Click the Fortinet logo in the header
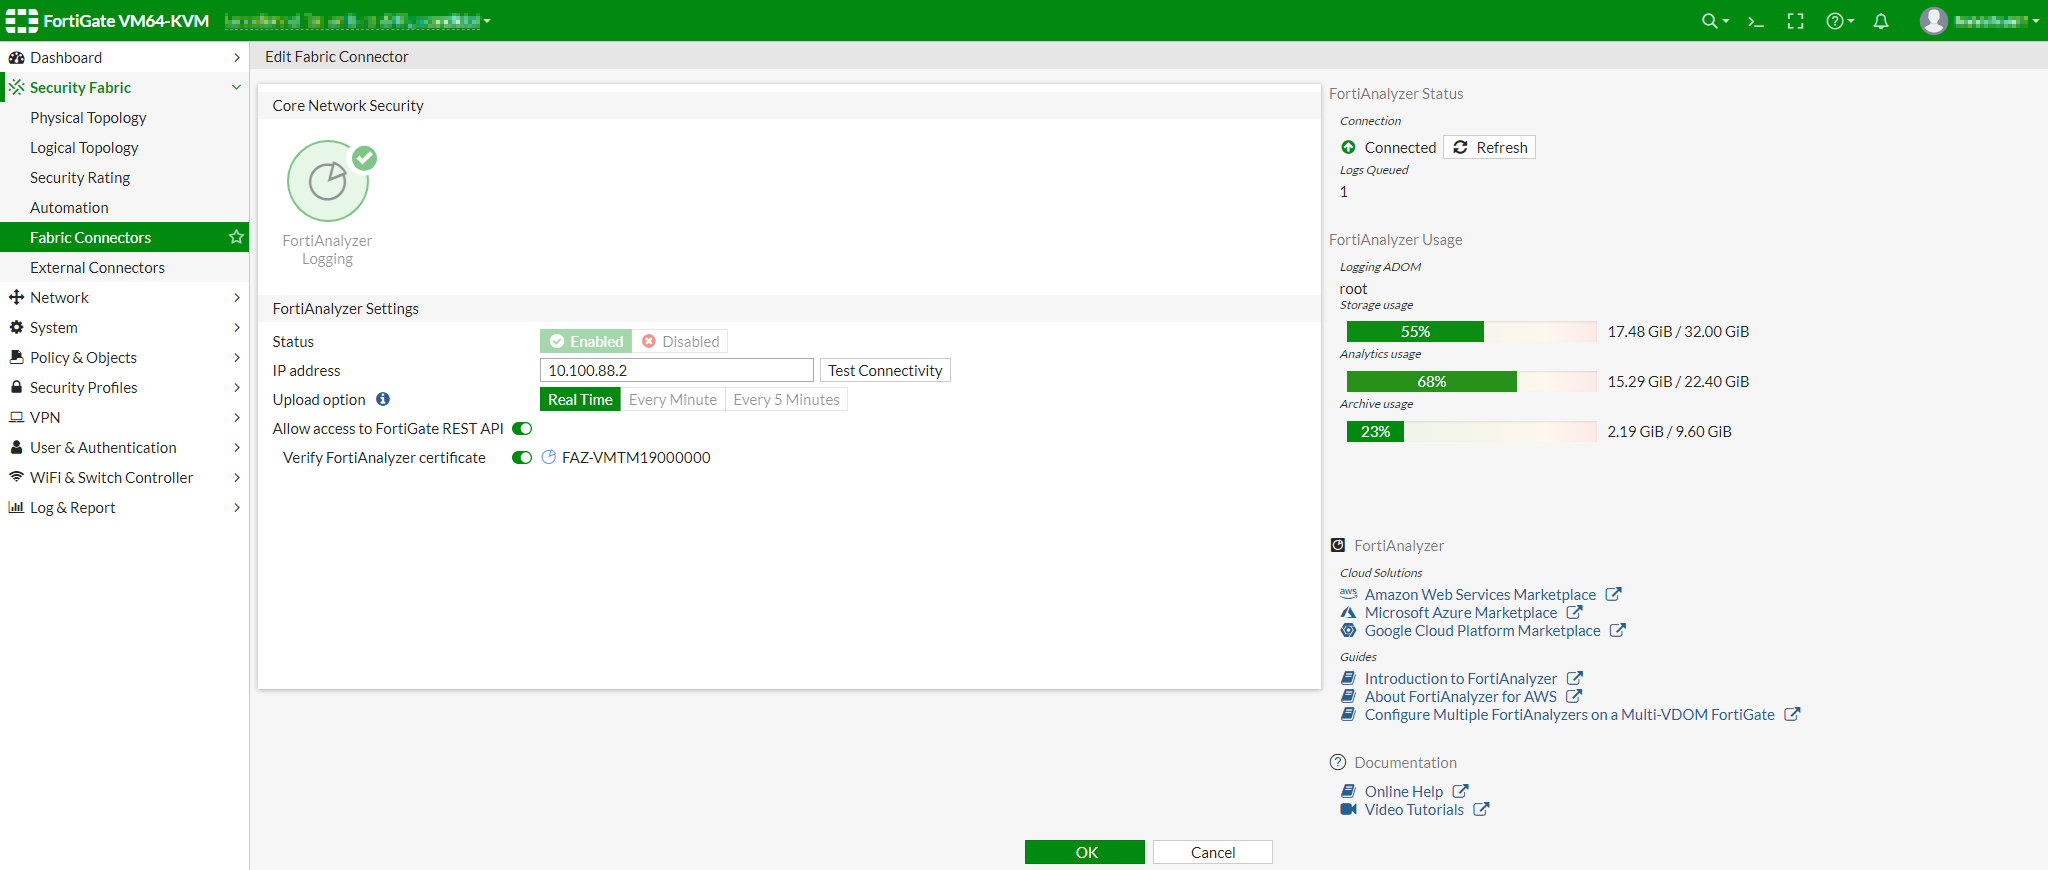 click(22, 20)
